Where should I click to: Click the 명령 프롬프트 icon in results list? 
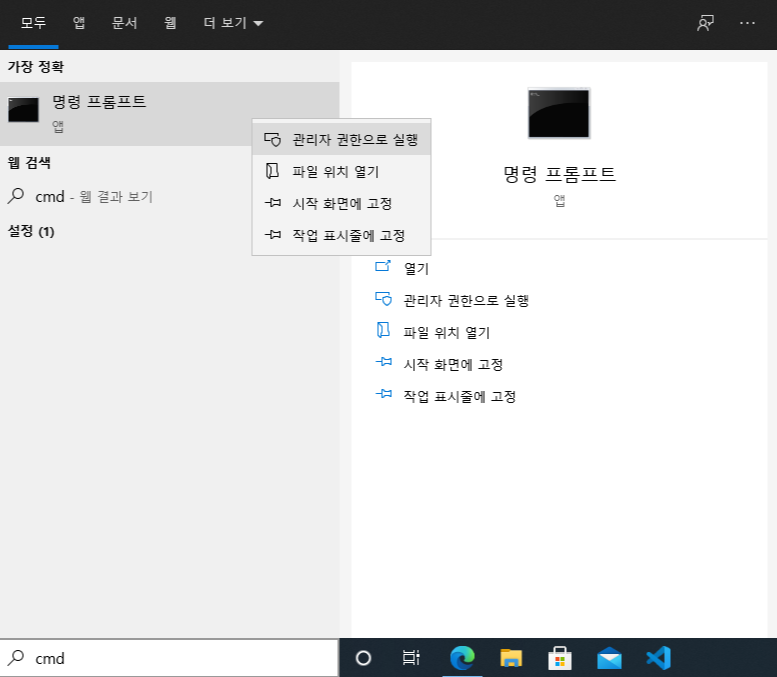click(x=23, y=110)
